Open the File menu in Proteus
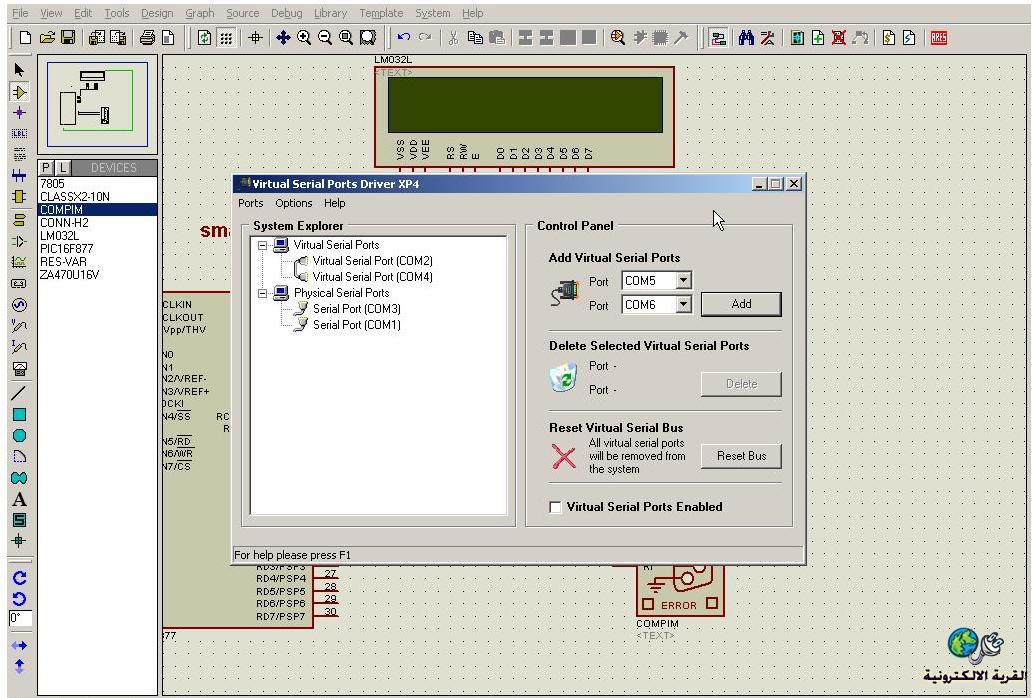1033x698 pixels. point(20,13)
